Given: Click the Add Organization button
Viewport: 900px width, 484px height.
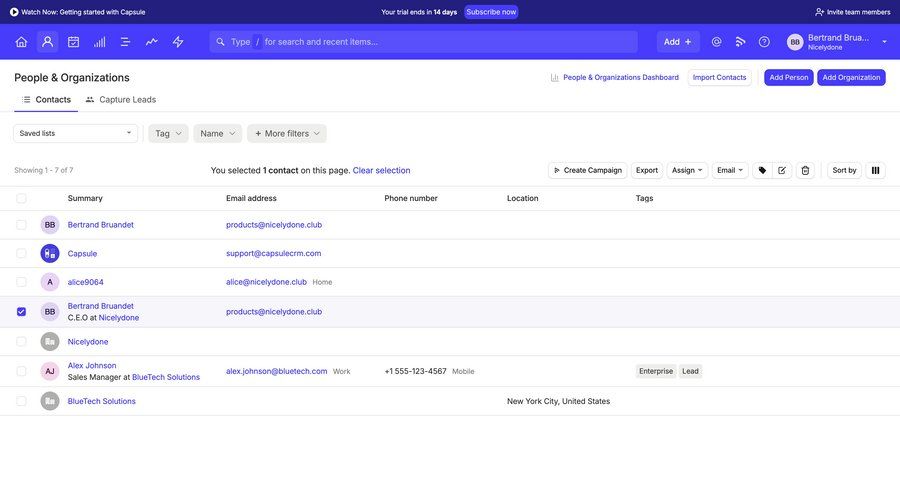Looking at the screenshot, I should click(851, 78).
